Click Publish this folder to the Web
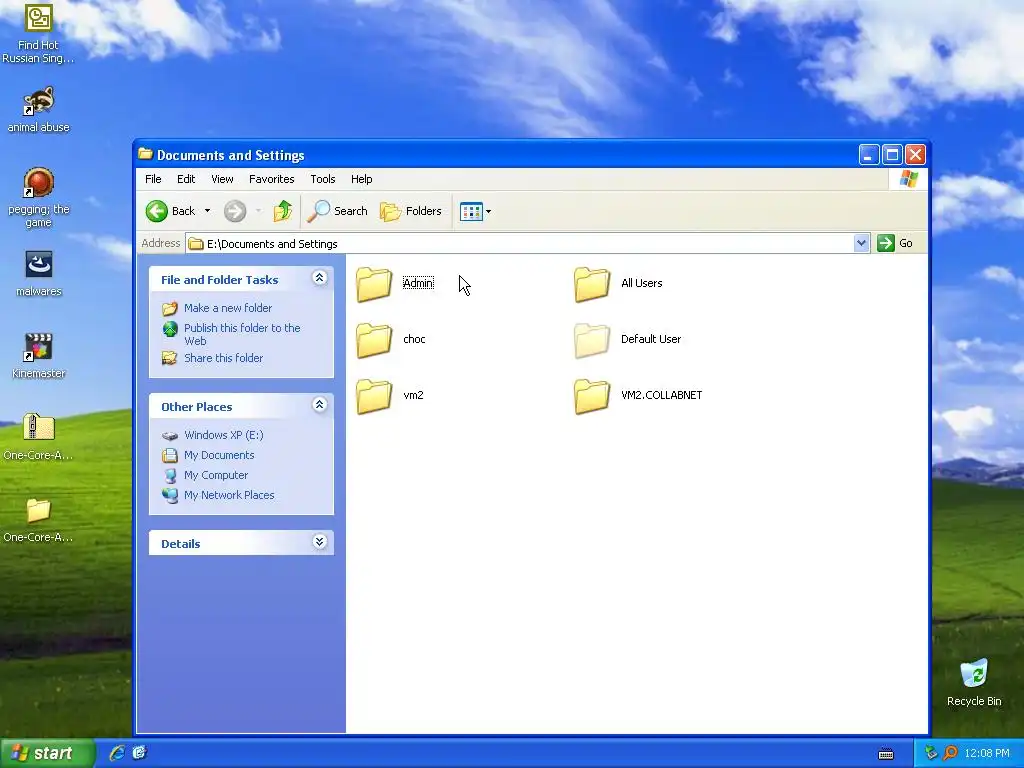 click(242, 334)
